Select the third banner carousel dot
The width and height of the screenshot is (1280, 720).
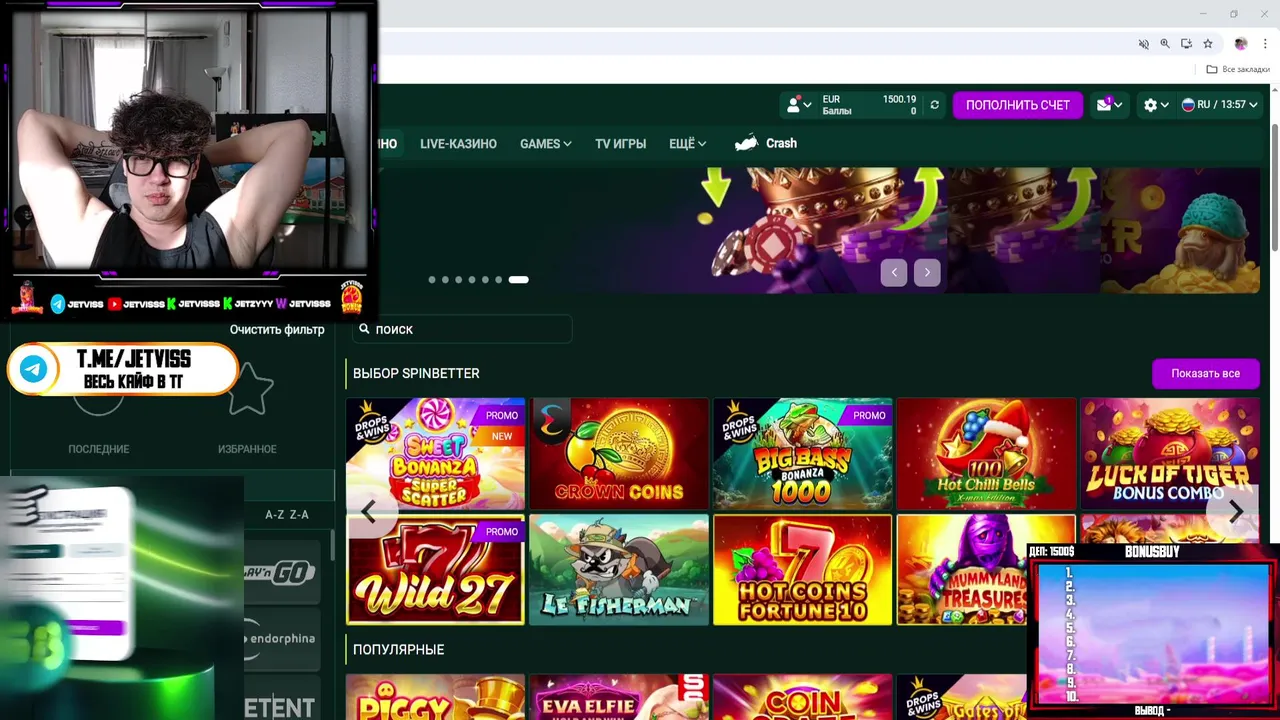pos(459,280)
